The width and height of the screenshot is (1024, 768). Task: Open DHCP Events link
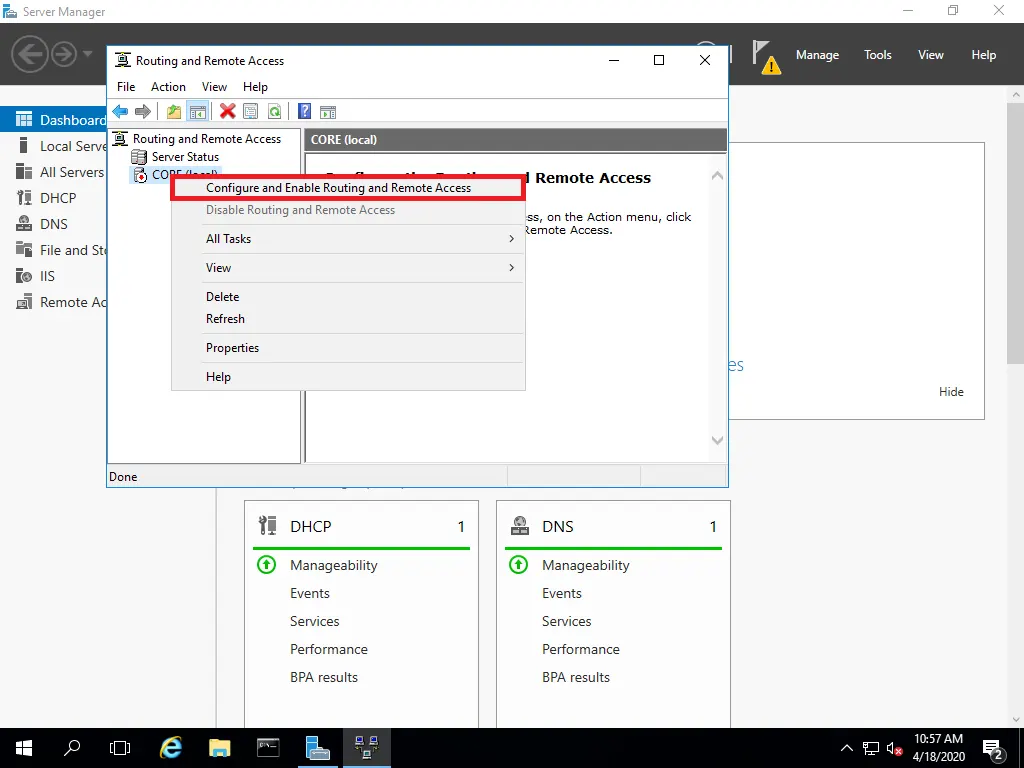click(x=310, y=593)
